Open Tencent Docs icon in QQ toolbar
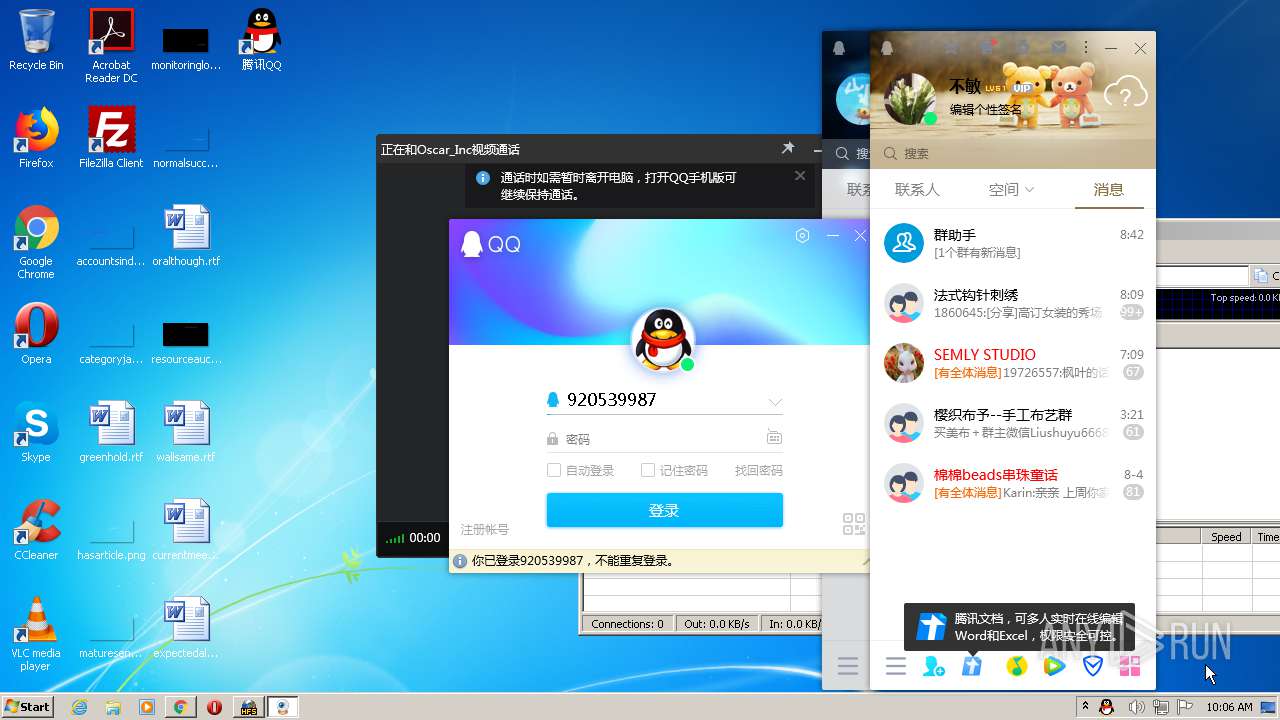This screenshot has width=1280, height=720. tap(972, 666)
